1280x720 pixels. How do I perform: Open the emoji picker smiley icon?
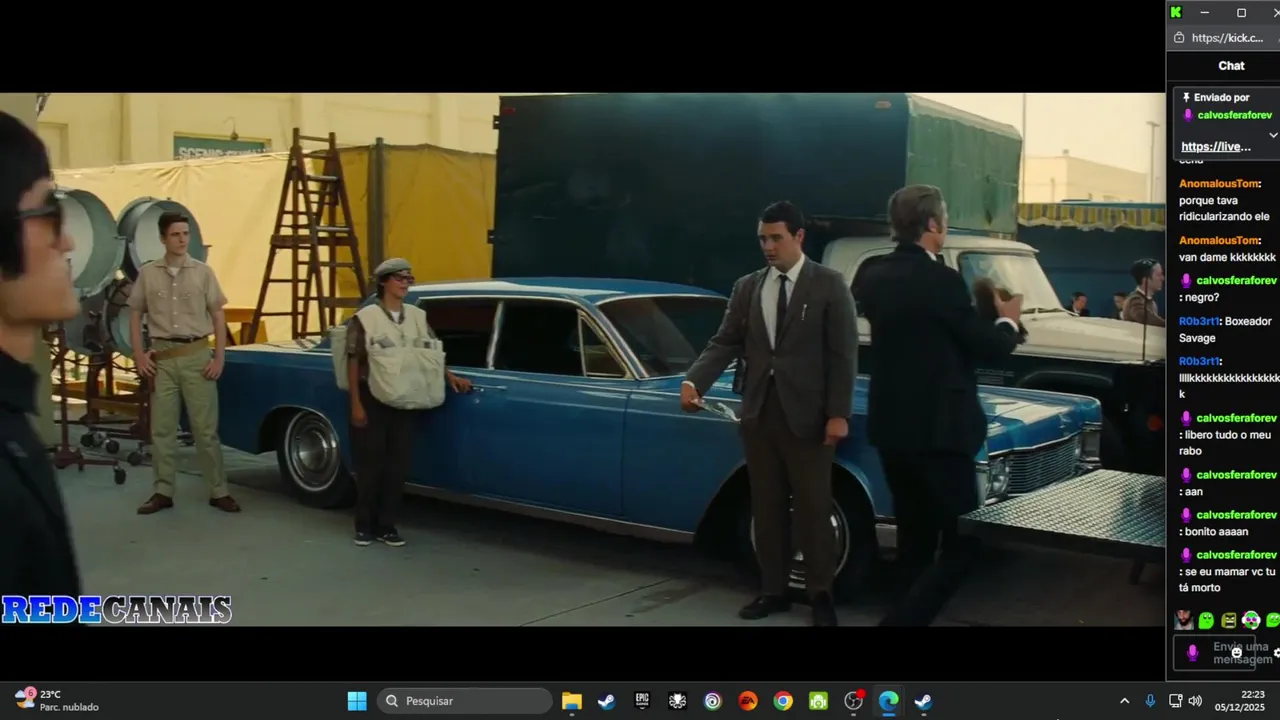(1237, 653)
